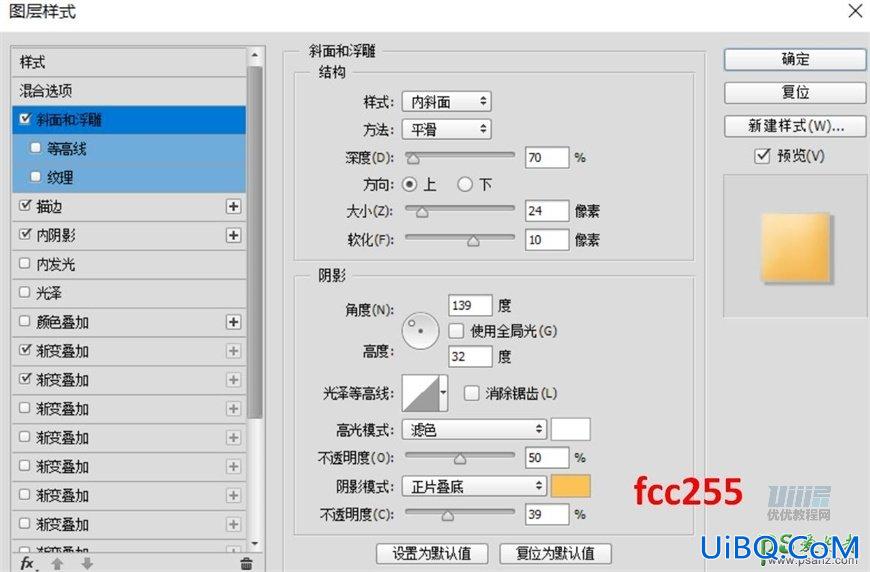This screenshot has height=572, width=870.
Task: Click the 软化 value field showing 10
Action: [x=547, y=240]
